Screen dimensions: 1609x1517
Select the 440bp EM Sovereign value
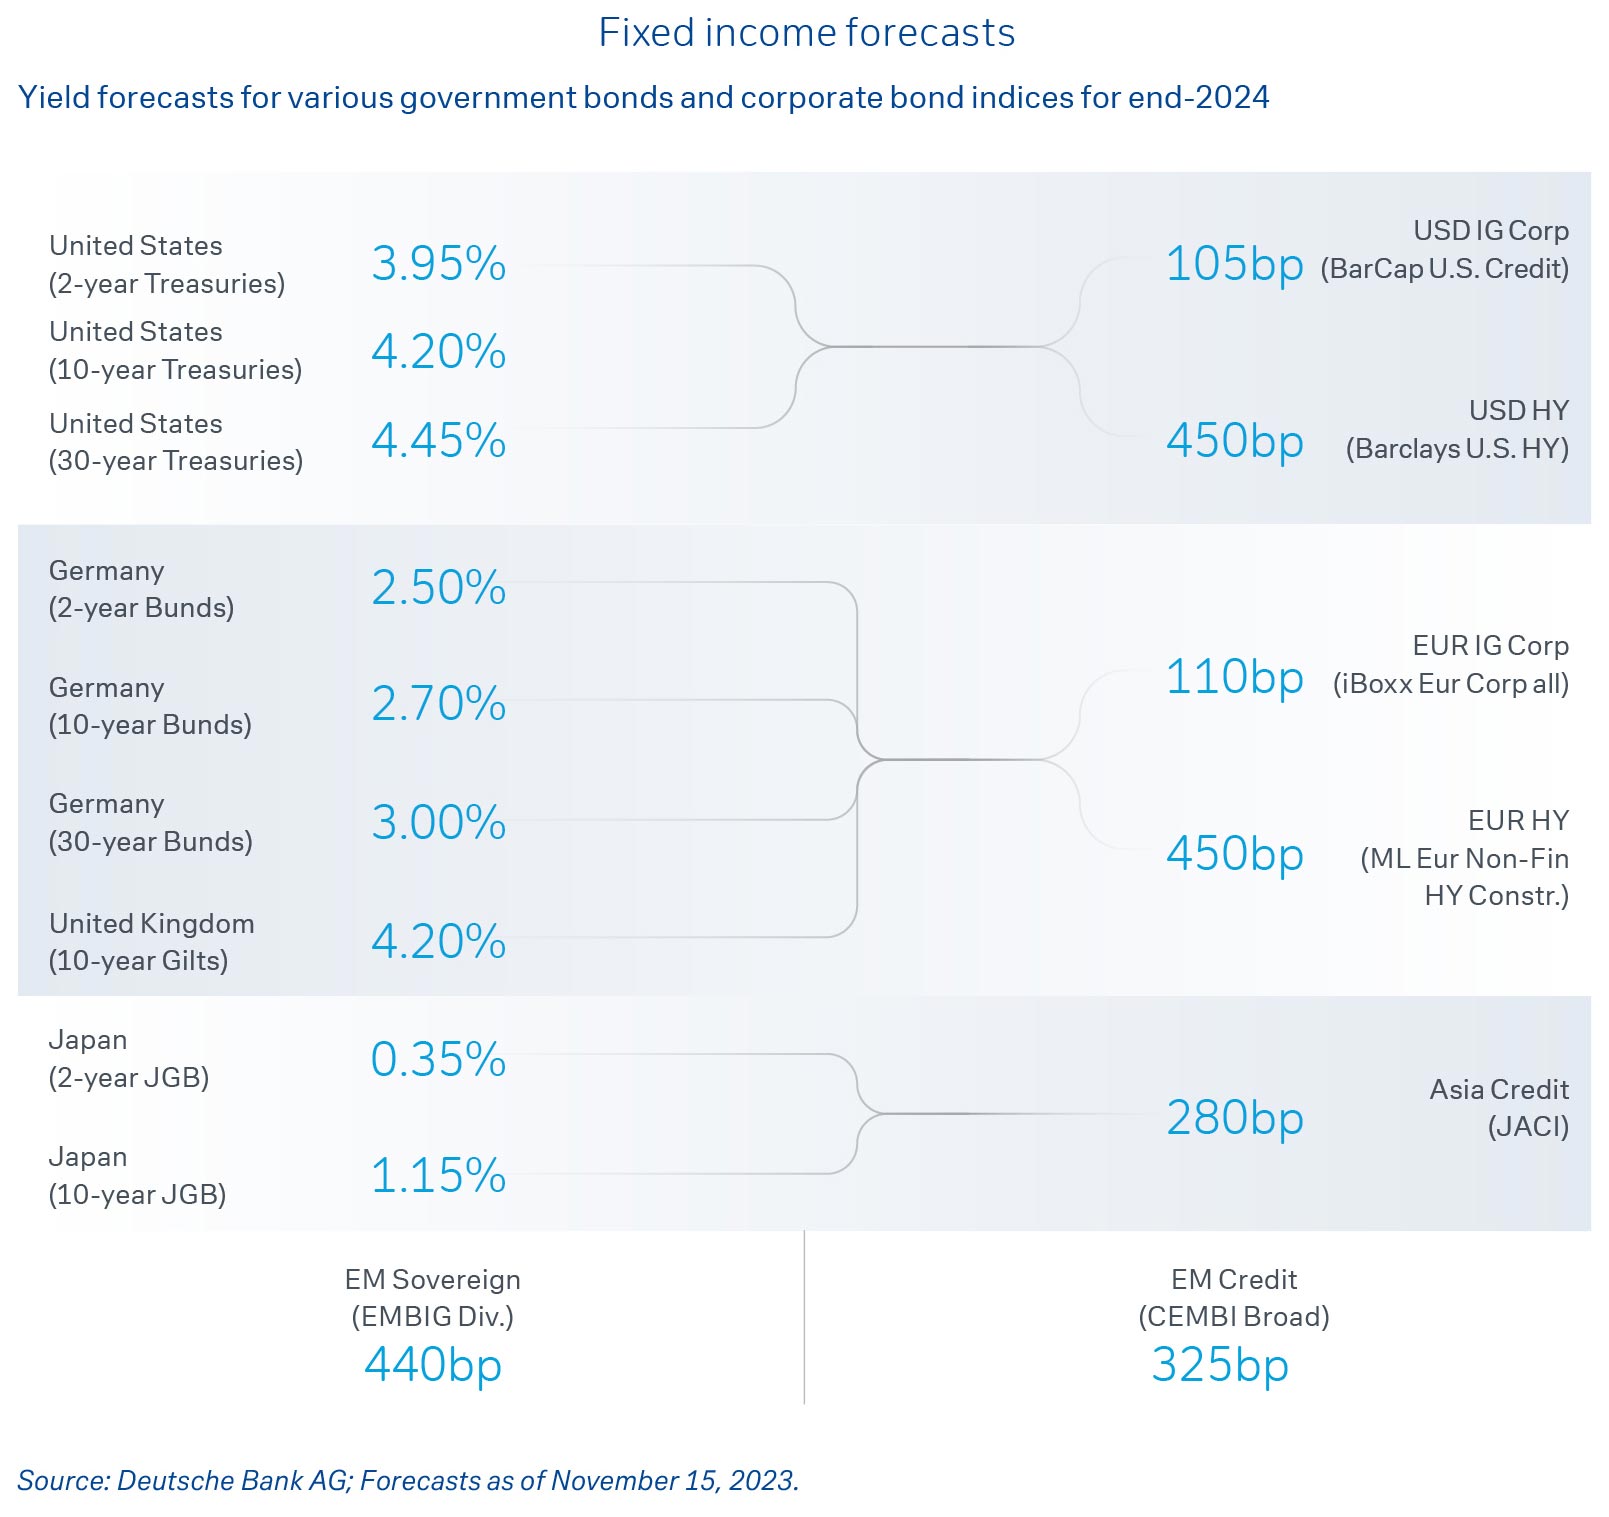(433, 1365)
